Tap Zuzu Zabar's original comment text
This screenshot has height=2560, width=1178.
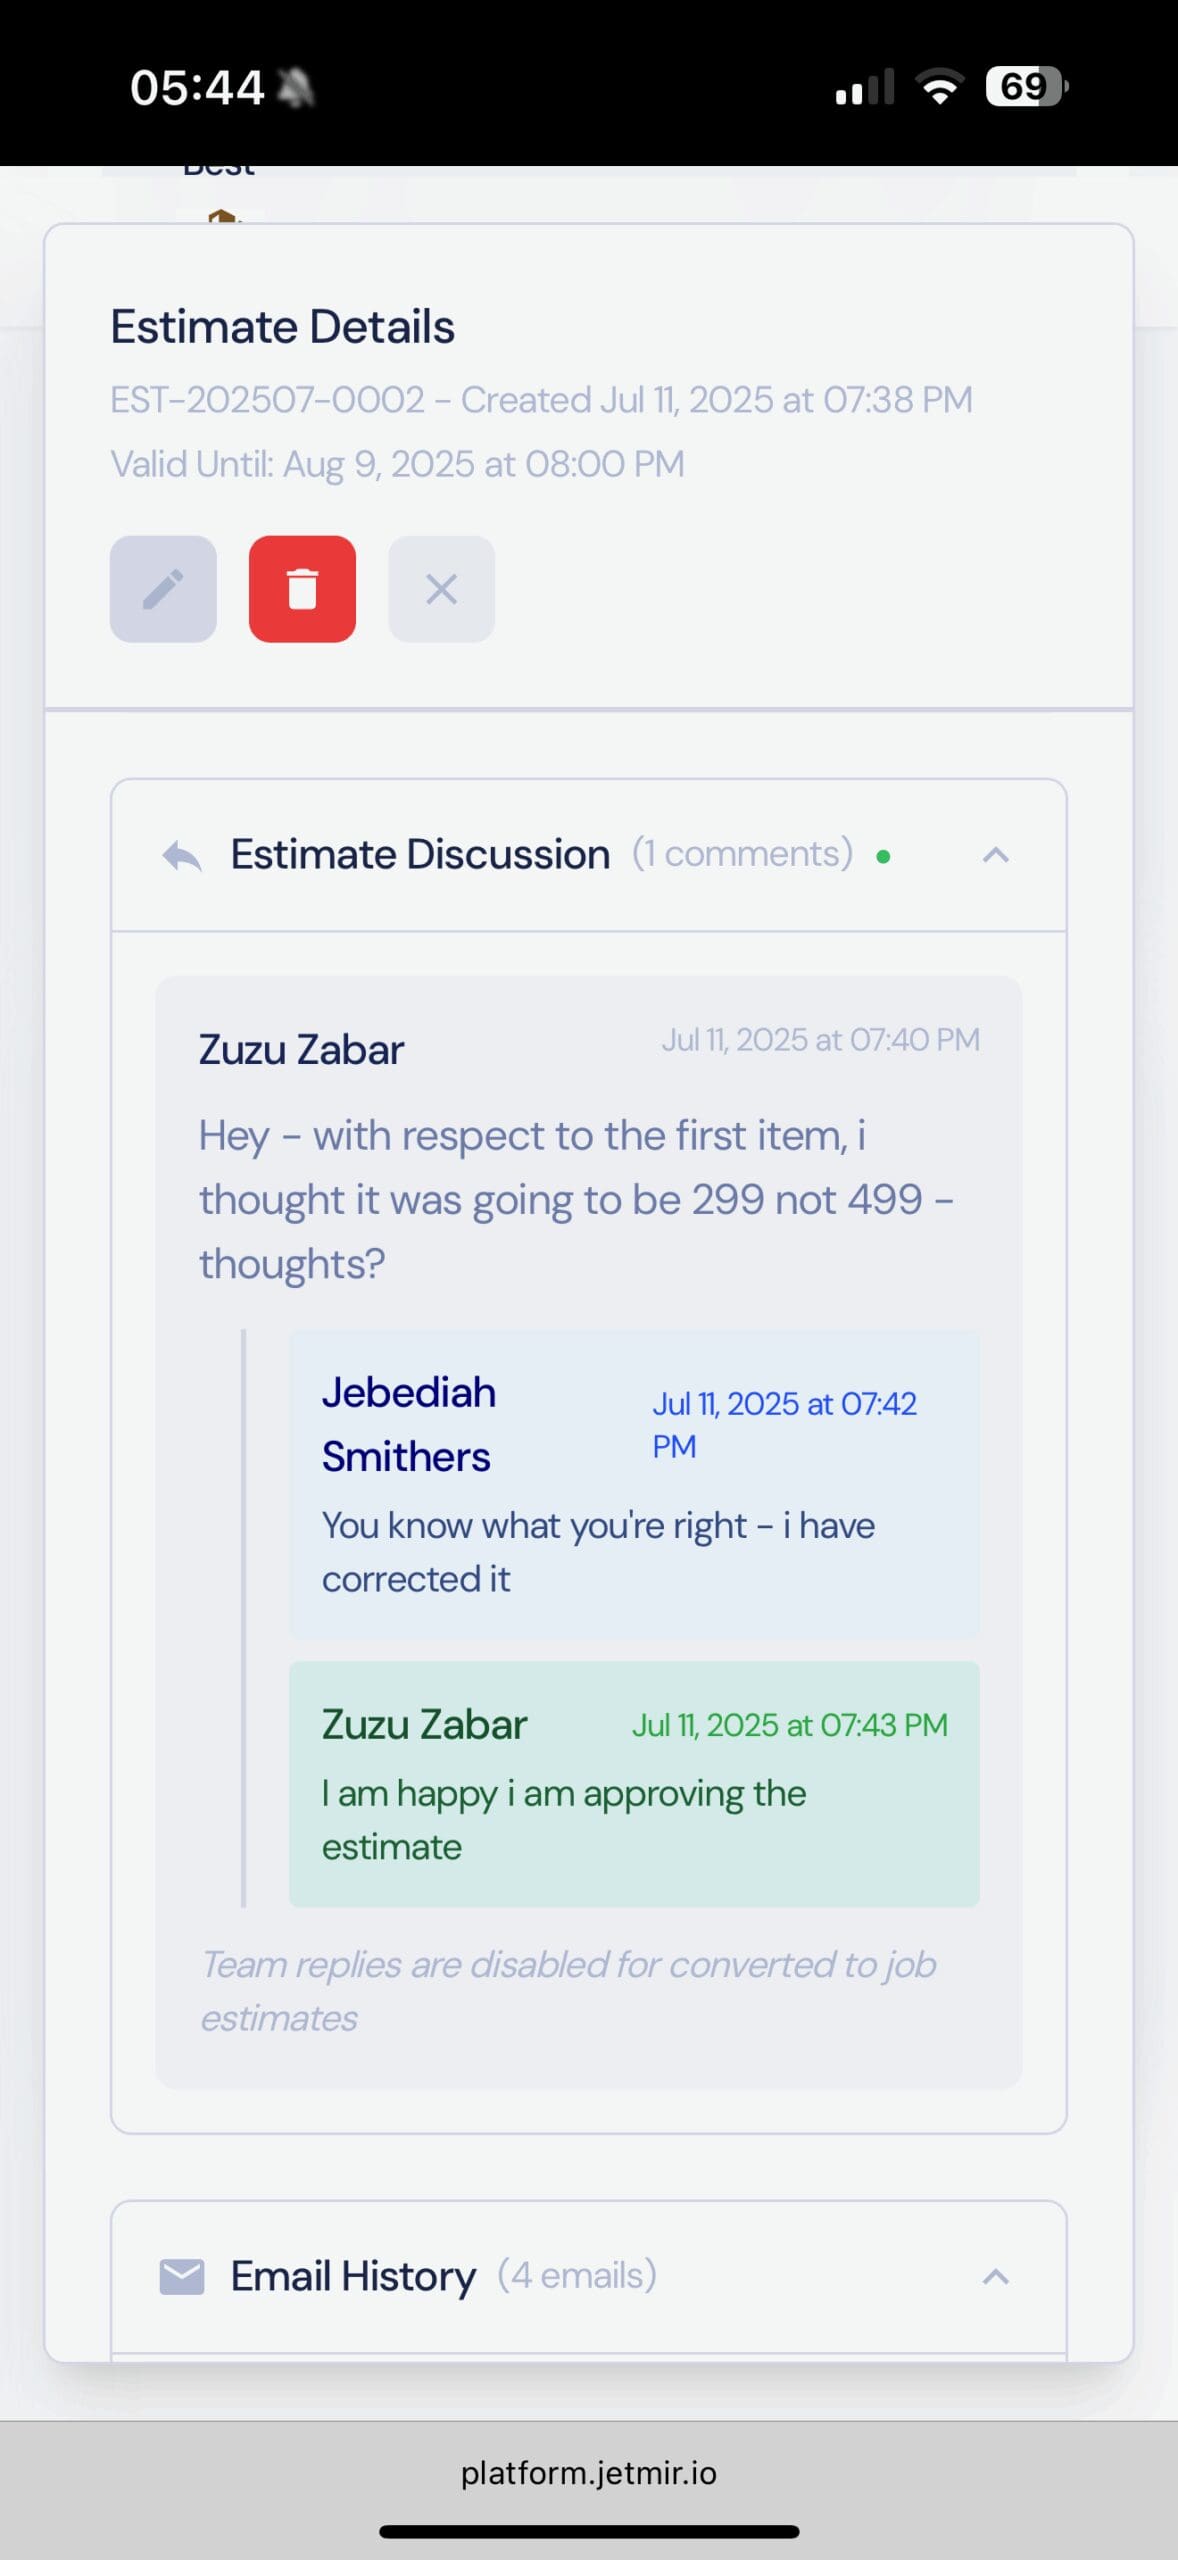(x=575, y=1199)
